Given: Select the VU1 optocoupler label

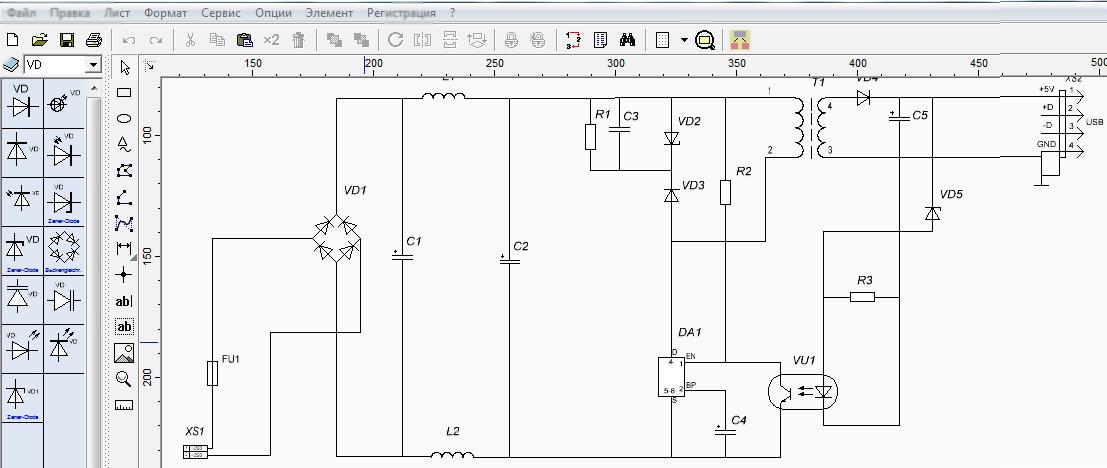Looking at the screenshot, I should coord(803,361).
